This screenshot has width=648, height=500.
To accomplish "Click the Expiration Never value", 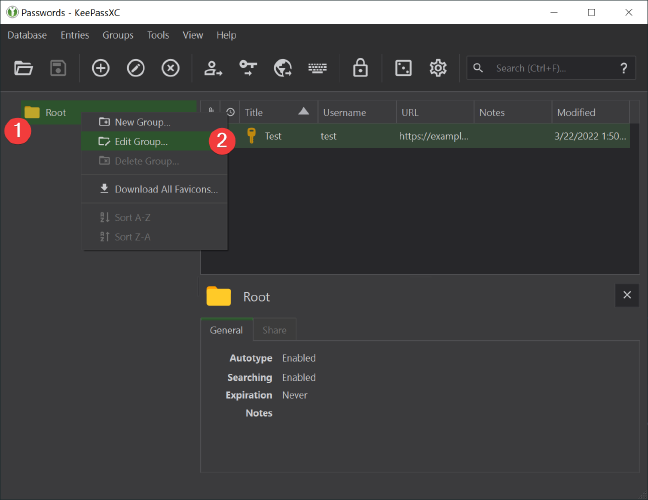I will [295, 395].
